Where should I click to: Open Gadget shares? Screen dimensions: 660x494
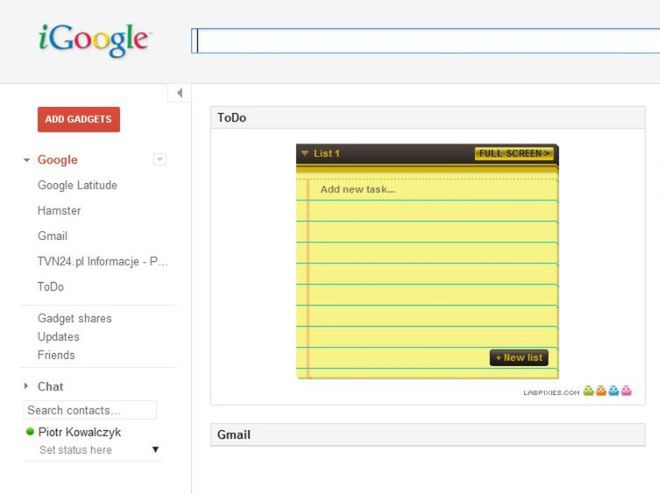coord(75,318)
